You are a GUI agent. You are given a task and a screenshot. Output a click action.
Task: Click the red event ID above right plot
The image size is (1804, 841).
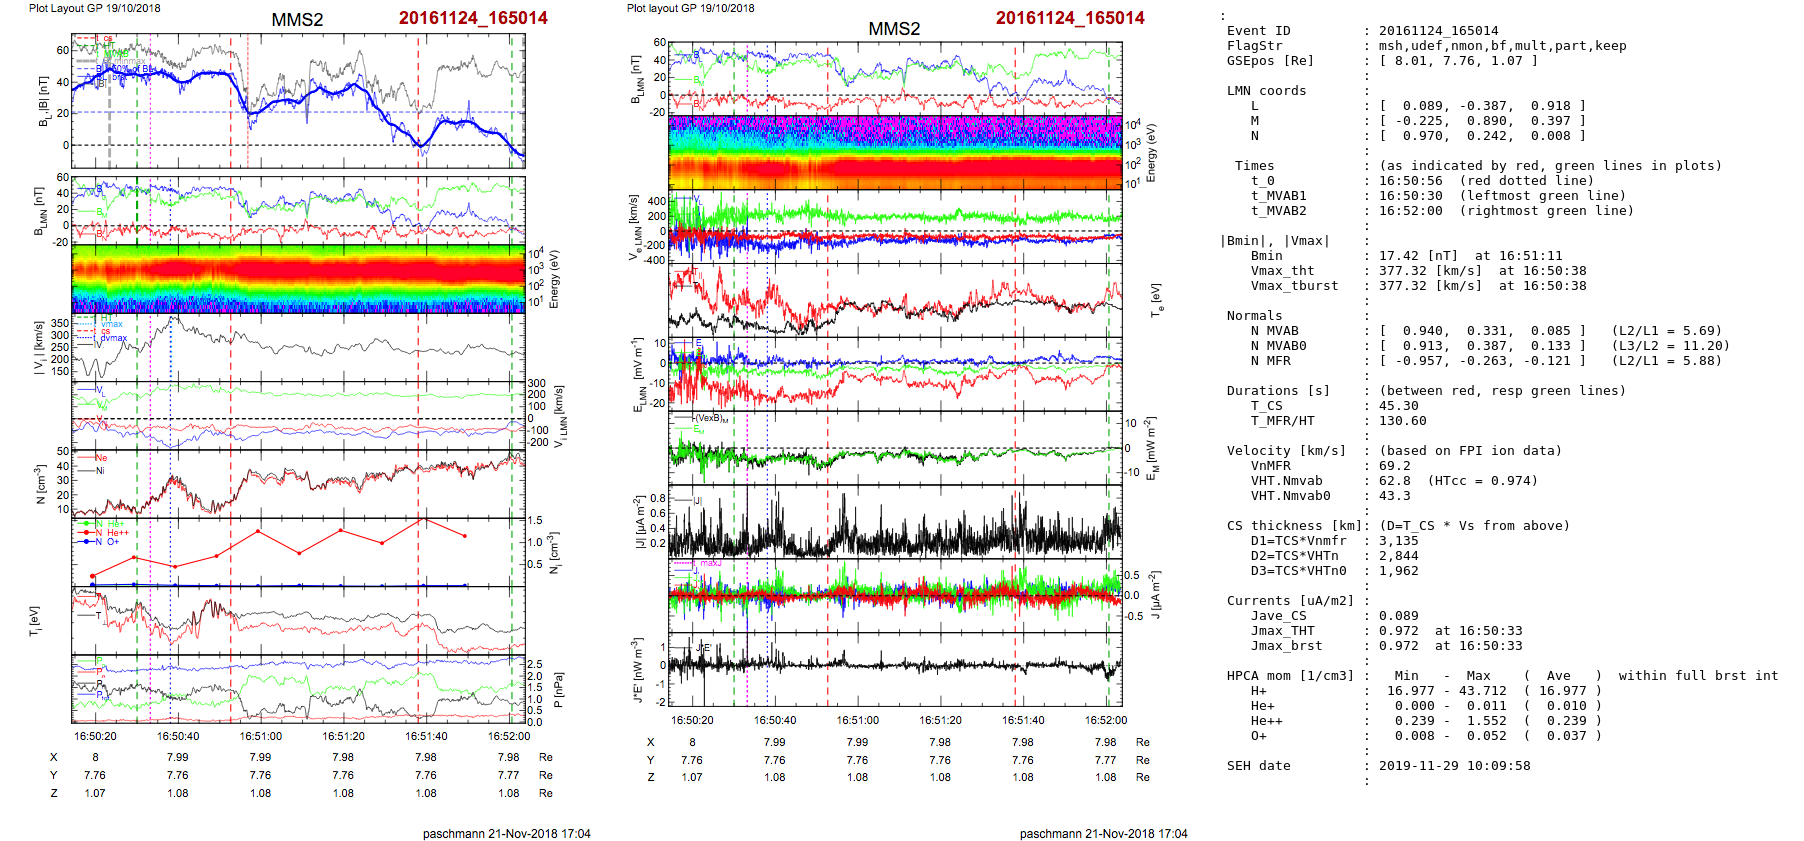[1069, 18]
